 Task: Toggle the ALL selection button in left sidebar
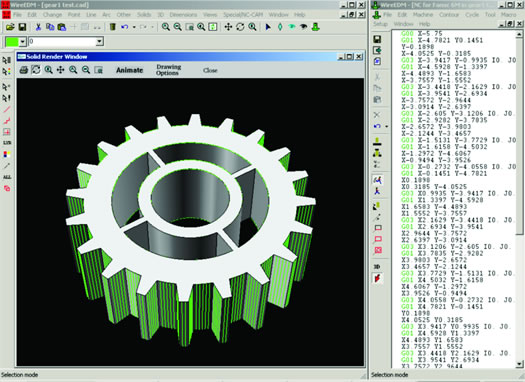click(7, 177)
